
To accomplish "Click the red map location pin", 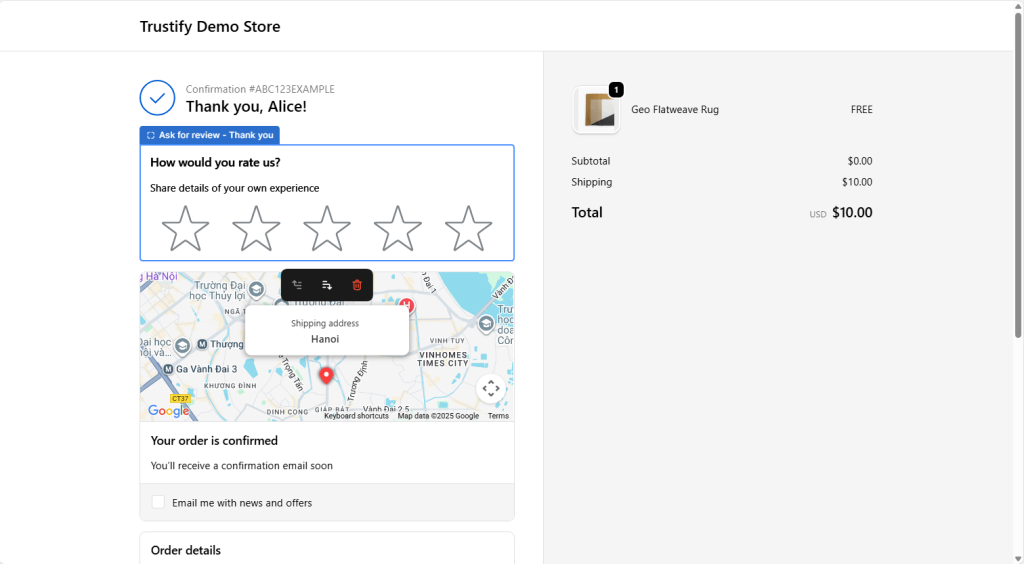I will 325,375.
